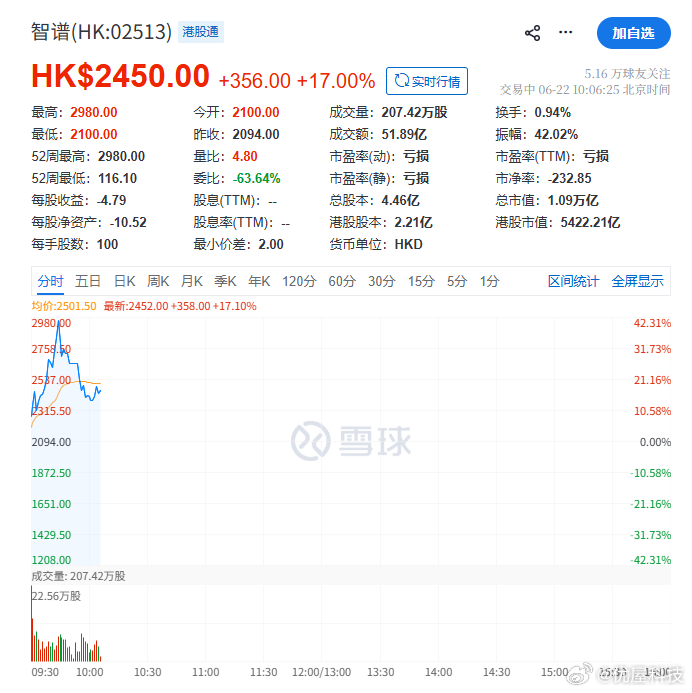This screenshot has width=692, height=693.
Task: Click the percentage change +17.00%
Action: (x=336, y=81)
